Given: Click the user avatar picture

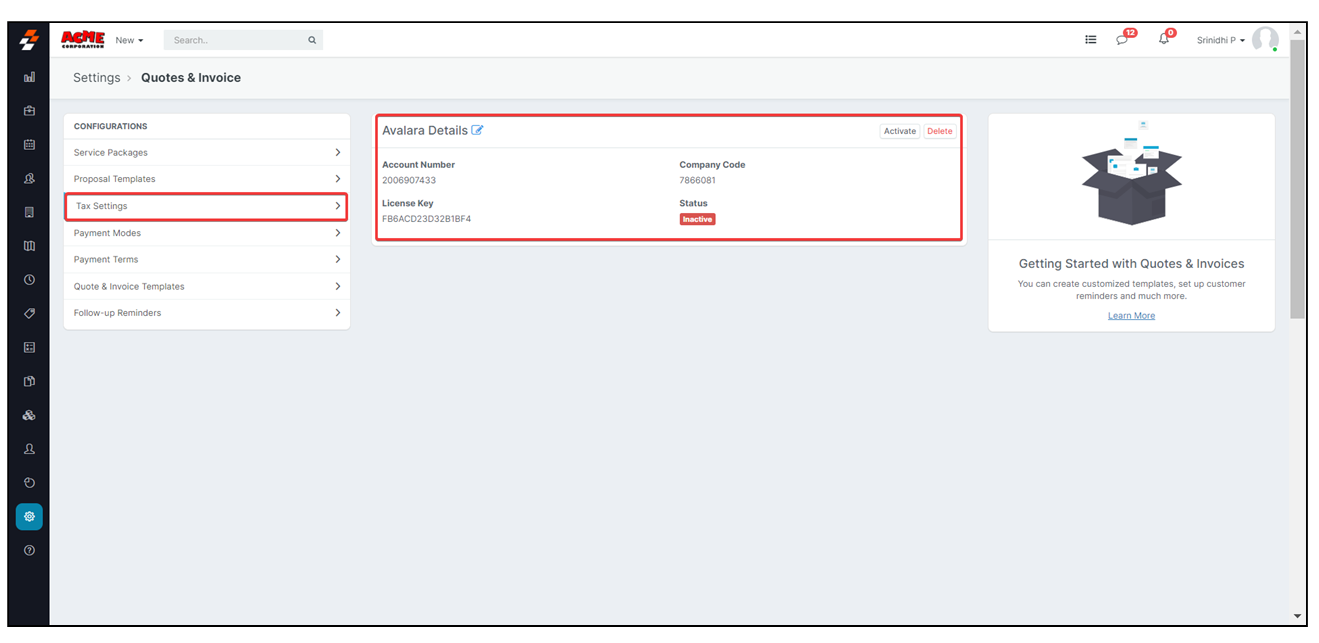Looking at the screenshot, I should (1265, 40).
